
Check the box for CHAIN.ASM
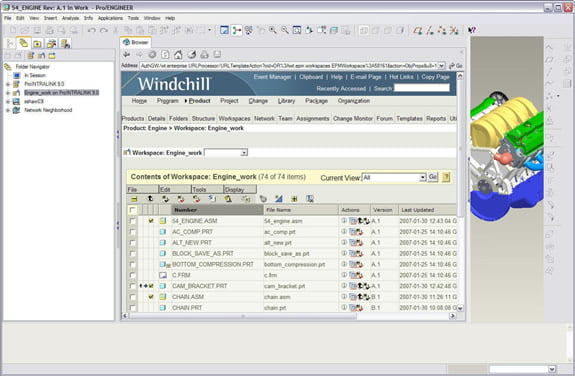tap(133, 297)
